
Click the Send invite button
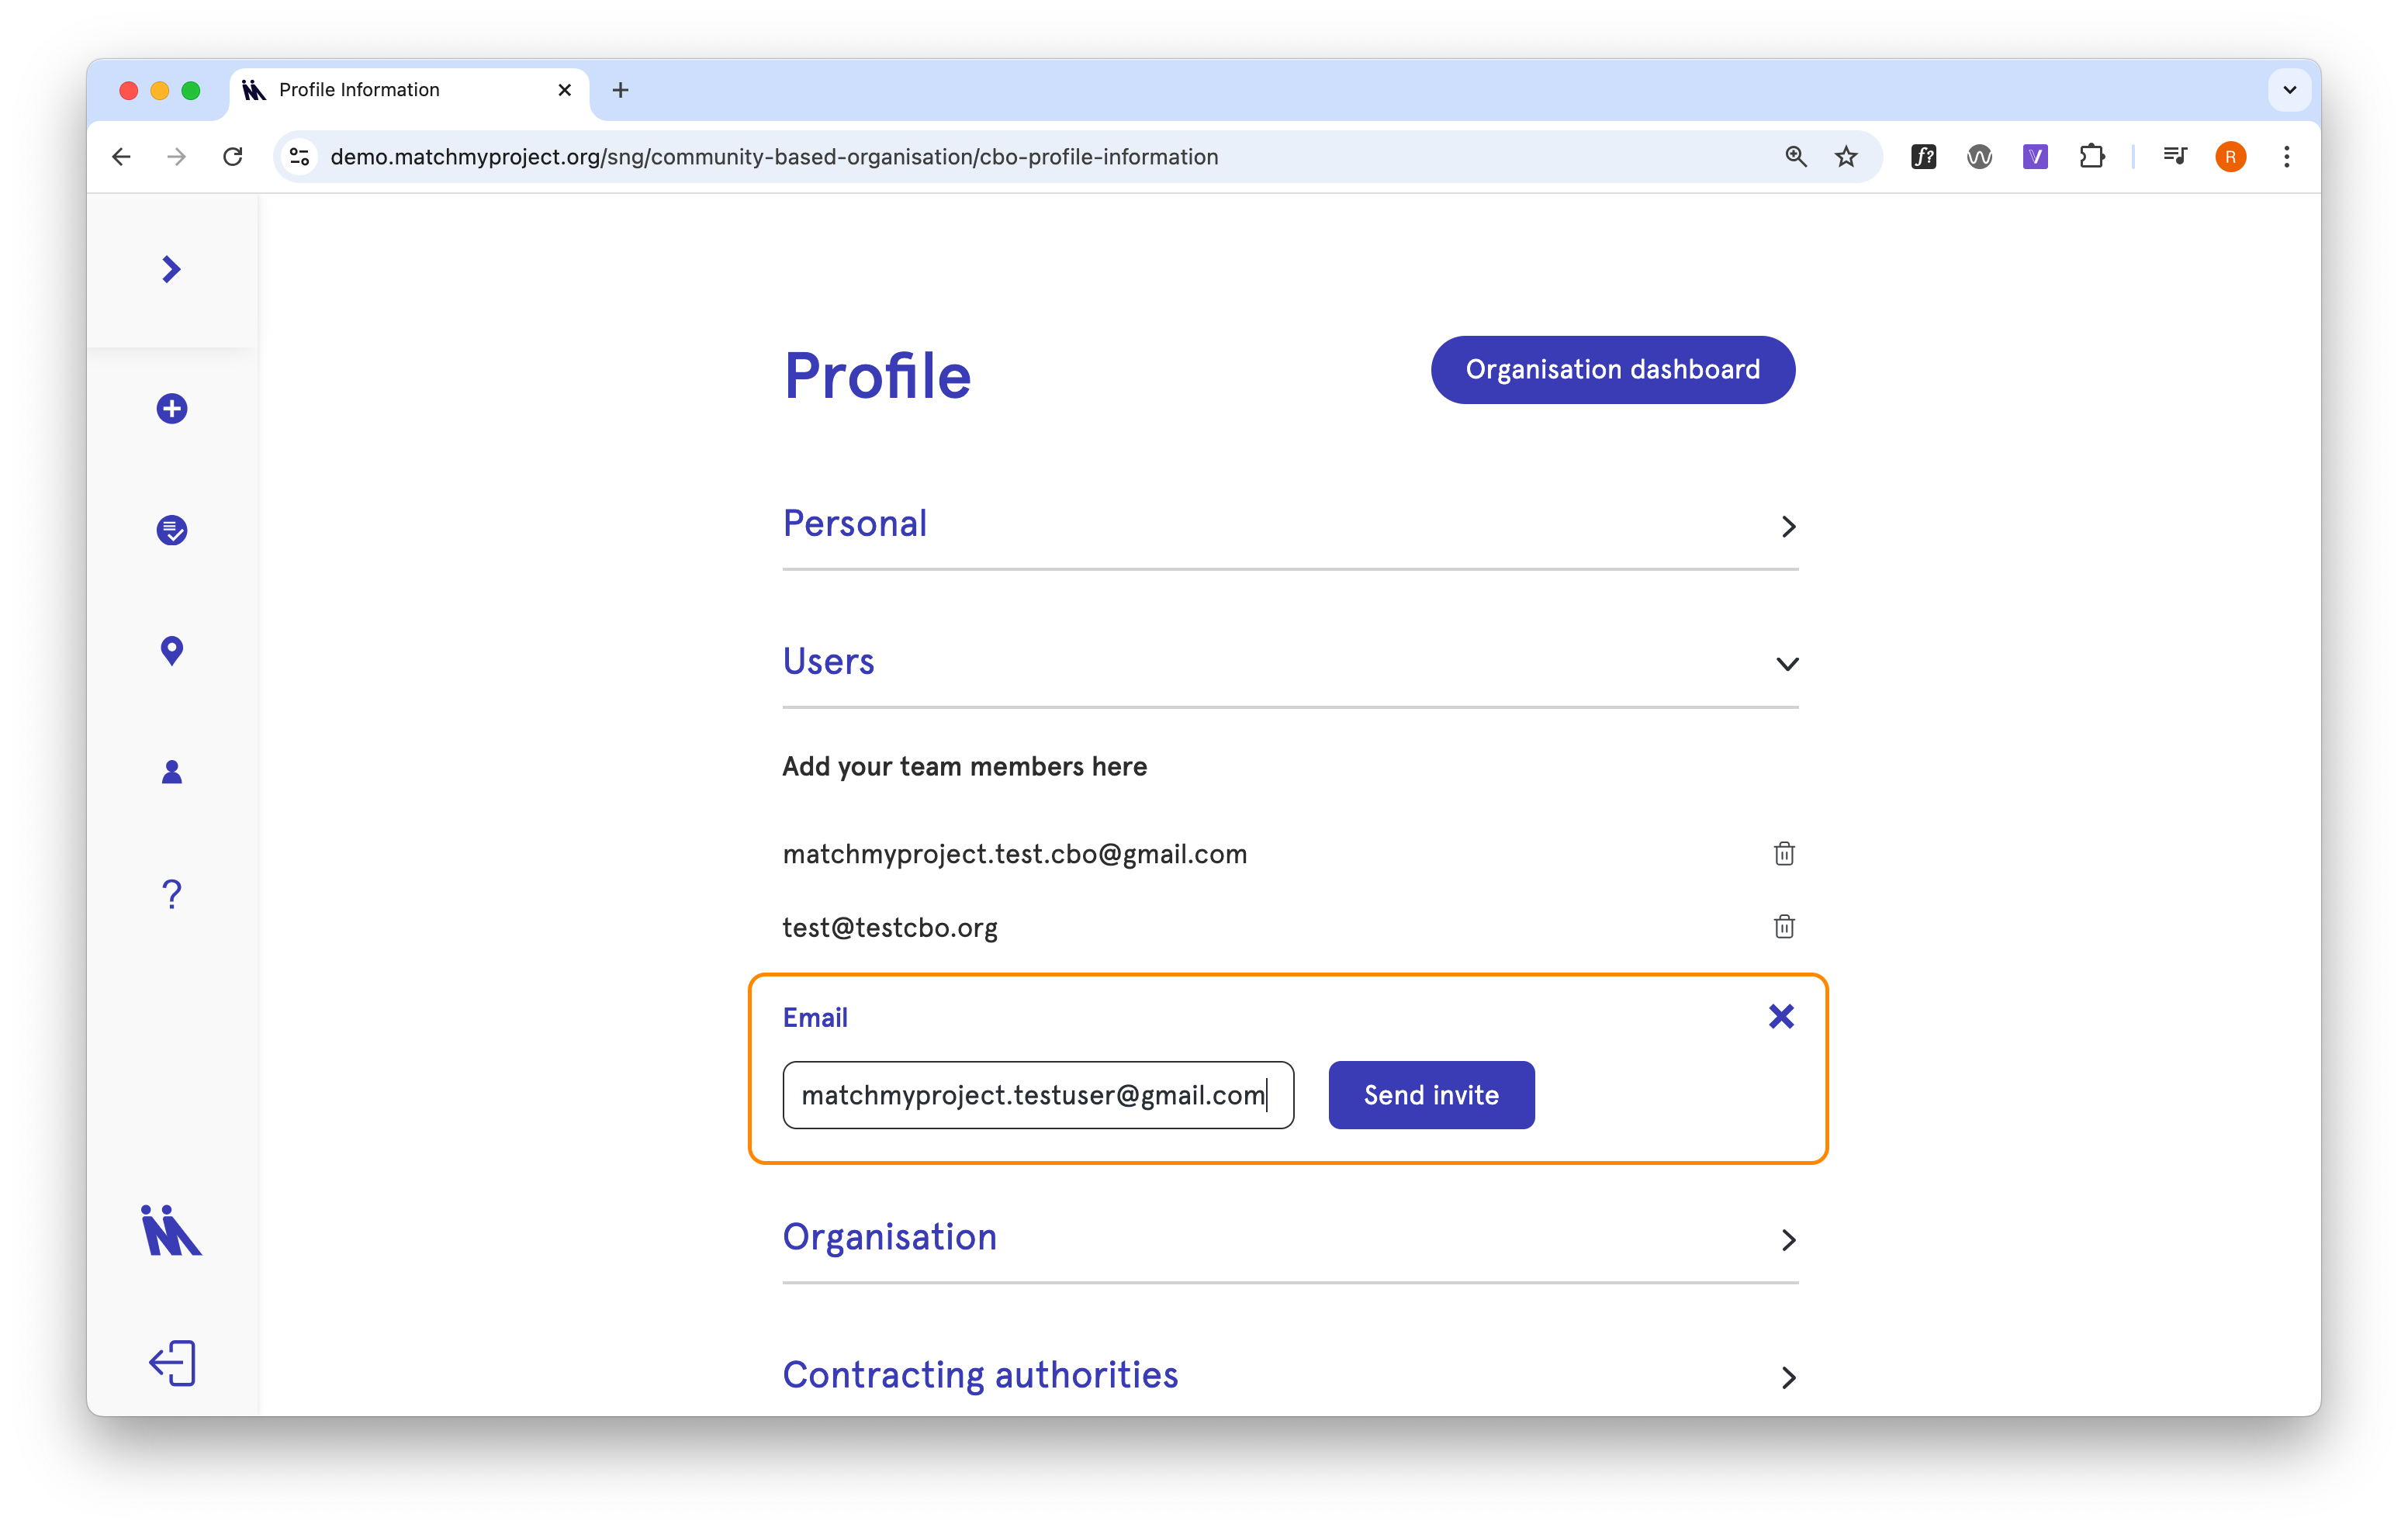pyautogui.click(x=1431, y=1095)
